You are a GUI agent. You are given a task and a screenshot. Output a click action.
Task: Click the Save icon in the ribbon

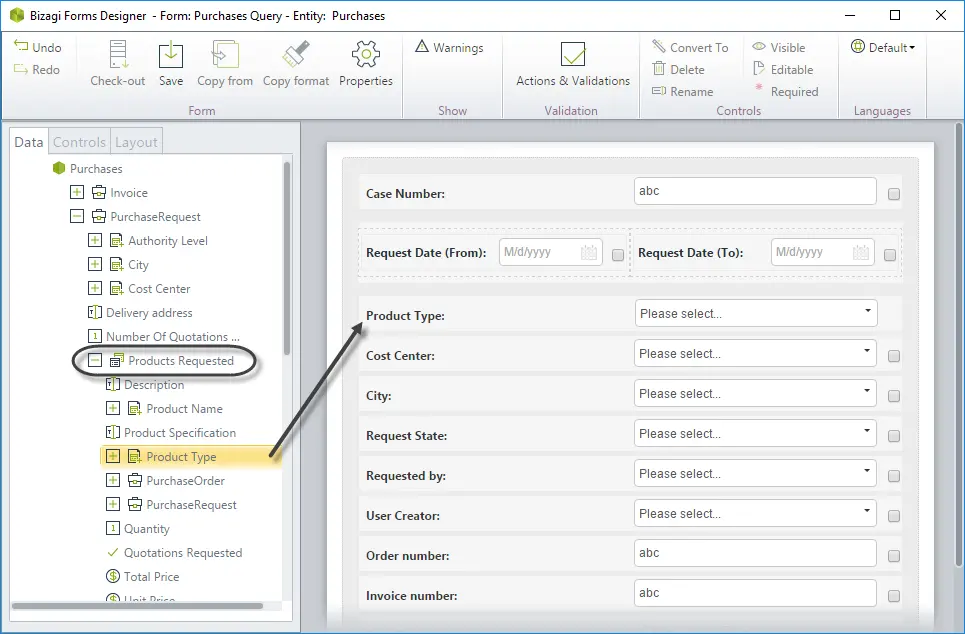pyautogui.click(x=170, y=55)
